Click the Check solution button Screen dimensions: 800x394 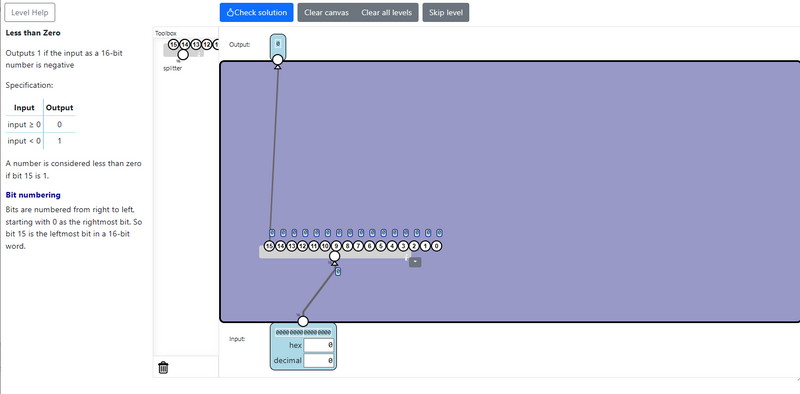coord(256,13)
